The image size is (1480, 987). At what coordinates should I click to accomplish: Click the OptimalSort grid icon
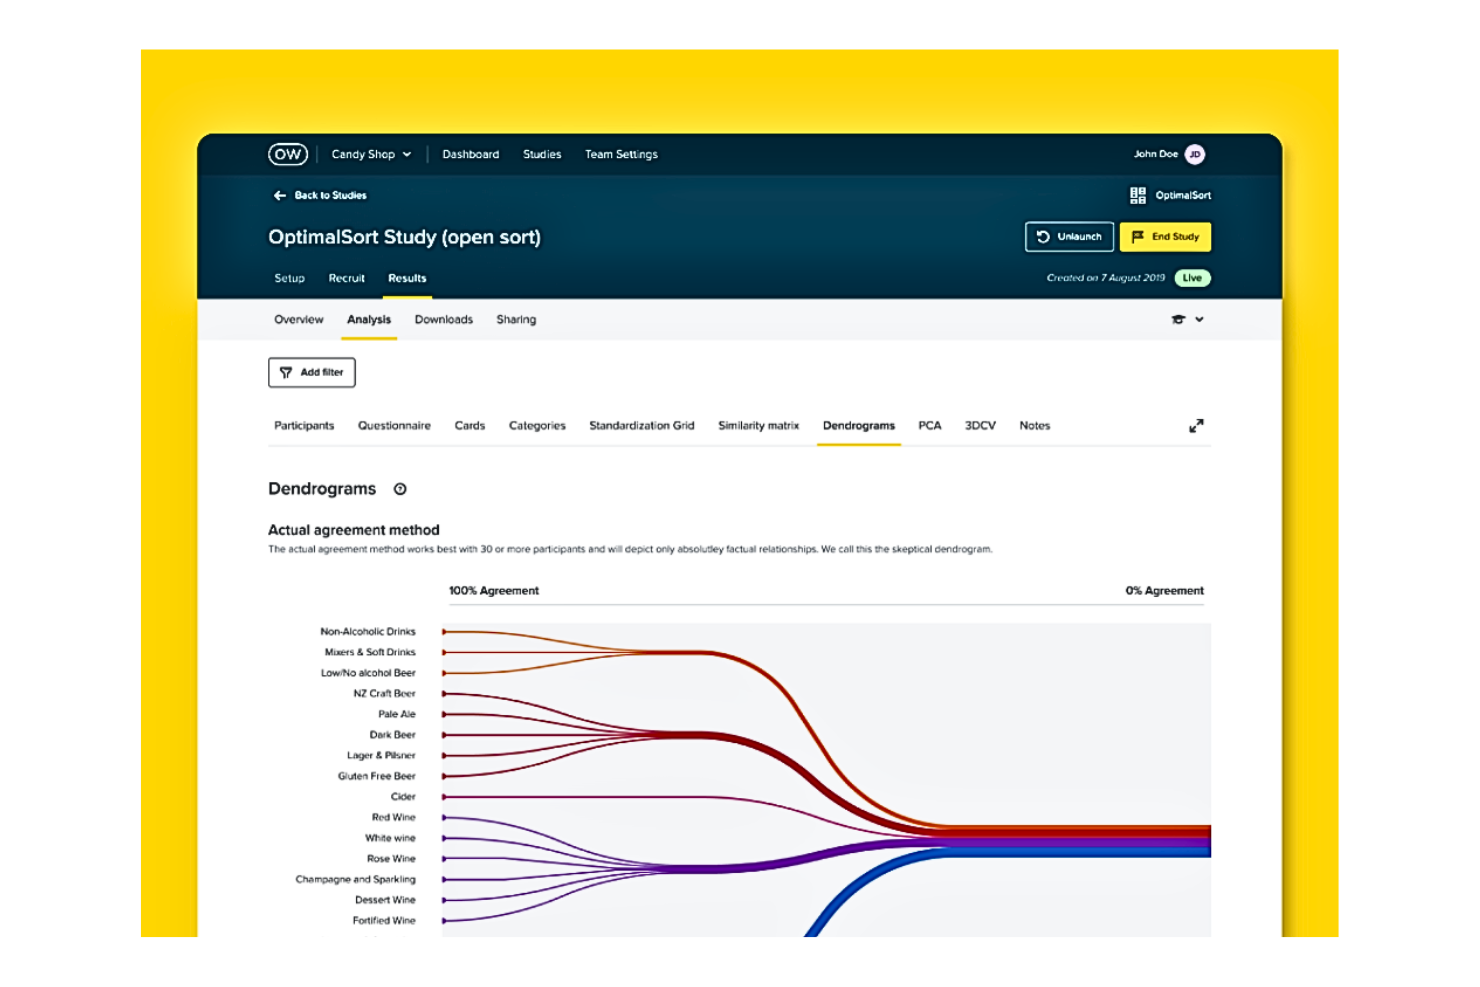(1136, 195)
